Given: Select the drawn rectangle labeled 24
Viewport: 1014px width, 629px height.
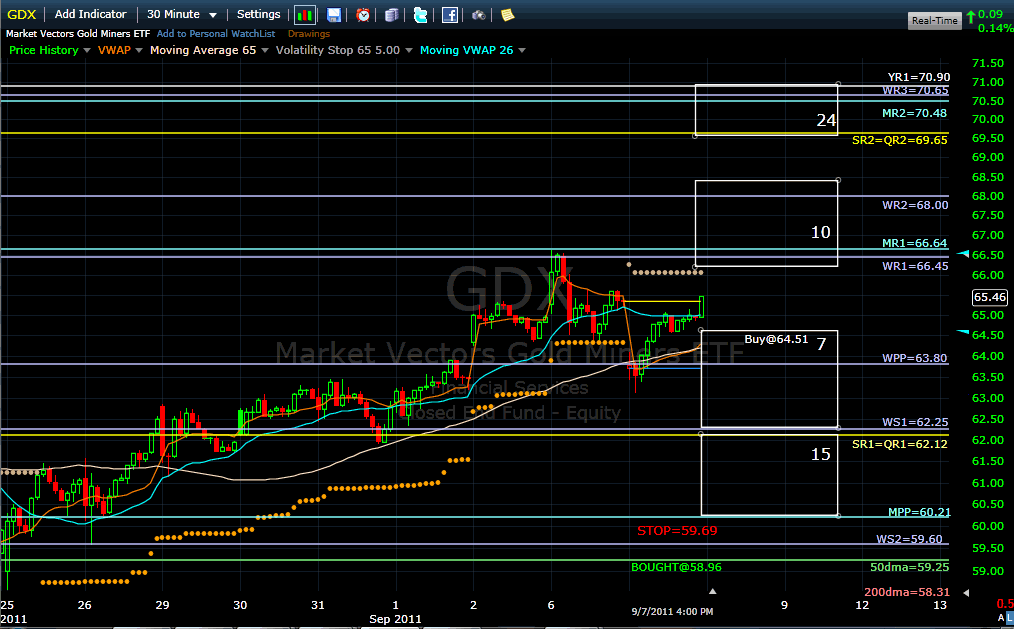Looking at the screenshot, I should point(766,110).
